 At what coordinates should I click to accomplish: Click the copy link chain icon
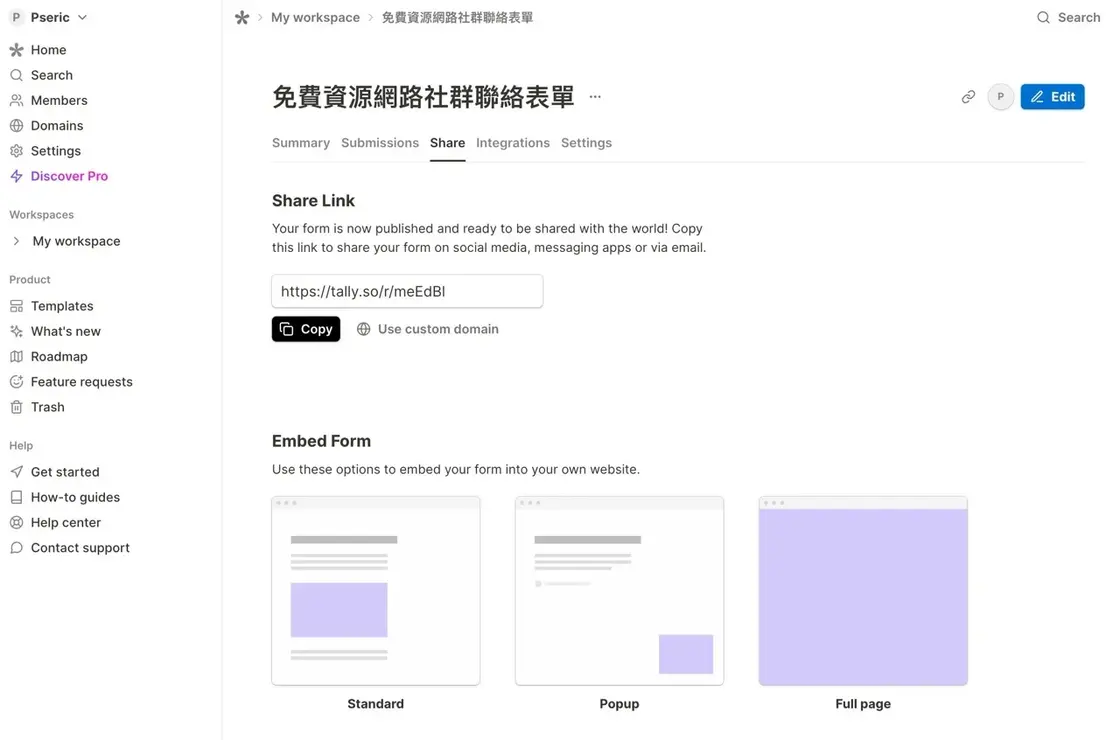[968, 96]
